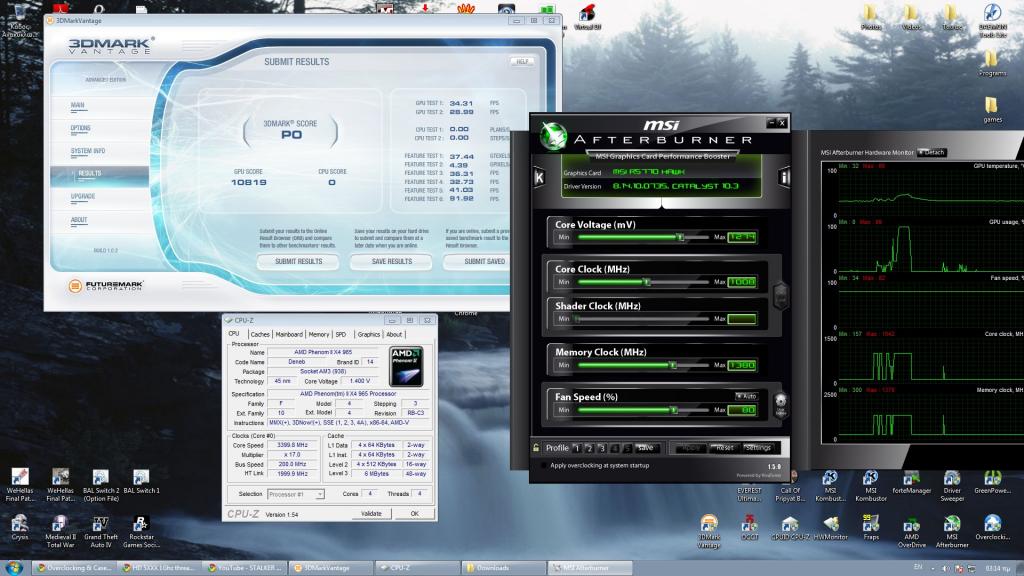Select the Fraps desktop shortcut
The image size is (1024, 576).
871,528
